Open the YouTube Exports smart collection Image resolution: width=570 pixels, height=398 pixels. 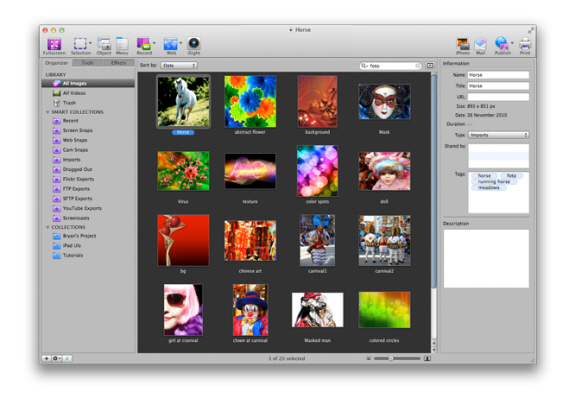[x=88, y=208]
